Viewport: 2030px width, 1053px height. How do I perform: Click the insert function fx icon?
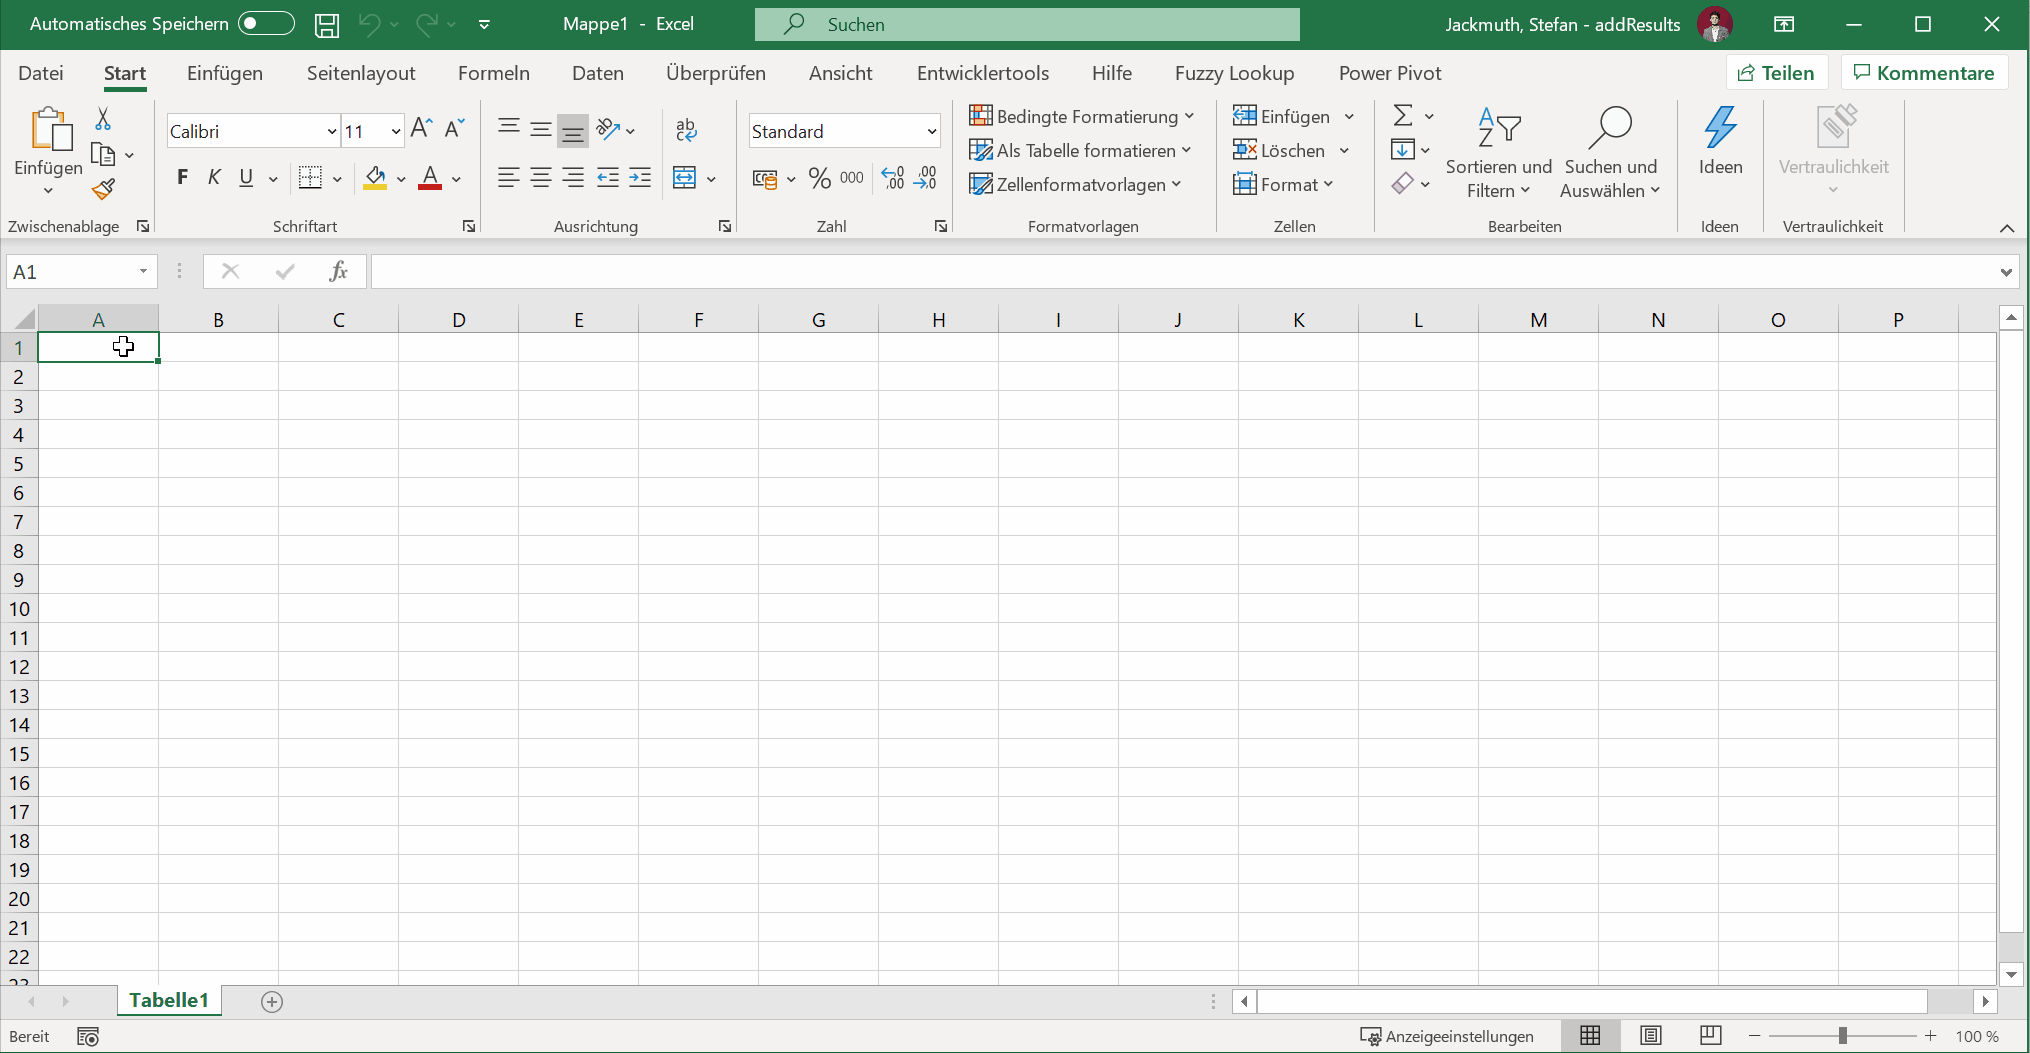click(339, 271)
